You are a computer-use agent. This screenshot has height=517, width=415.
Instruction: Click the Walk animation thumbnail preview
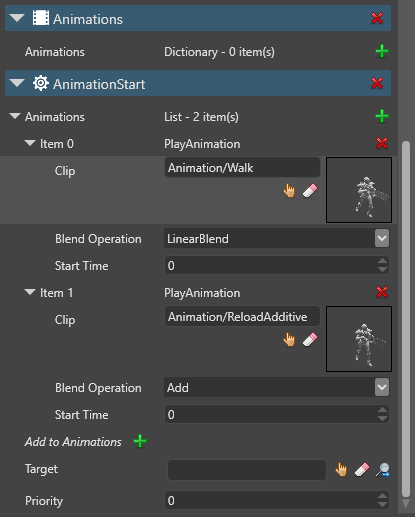point(359,190)
